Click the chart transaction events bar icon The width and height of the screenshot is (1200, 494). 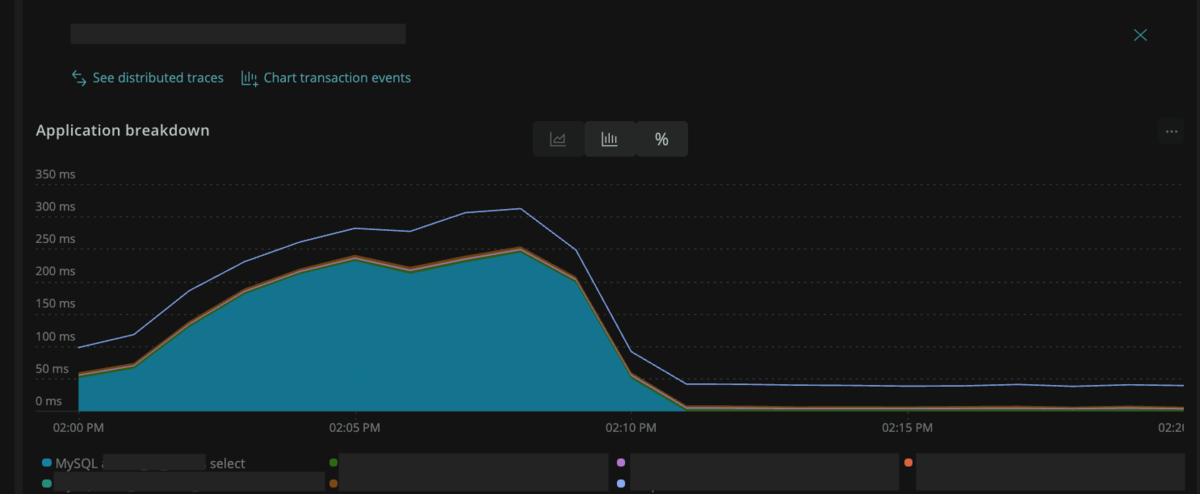[250, 78]
